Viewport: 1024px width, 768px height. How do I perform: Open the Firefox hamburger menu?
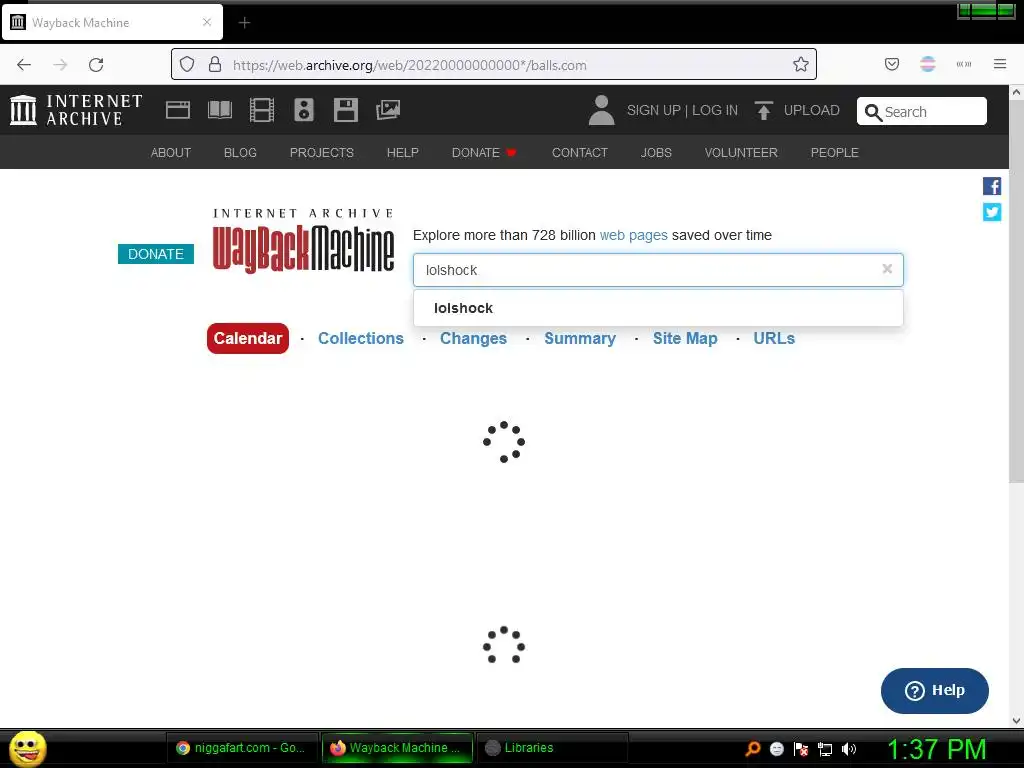click(1000, 64)
